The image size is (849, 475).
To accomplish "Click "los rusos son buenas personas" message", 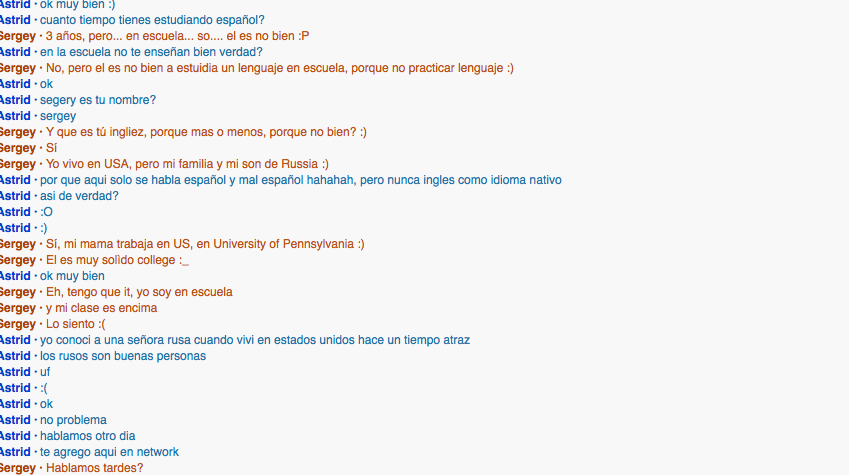I will pyautogui.click(x=123, y=356).
